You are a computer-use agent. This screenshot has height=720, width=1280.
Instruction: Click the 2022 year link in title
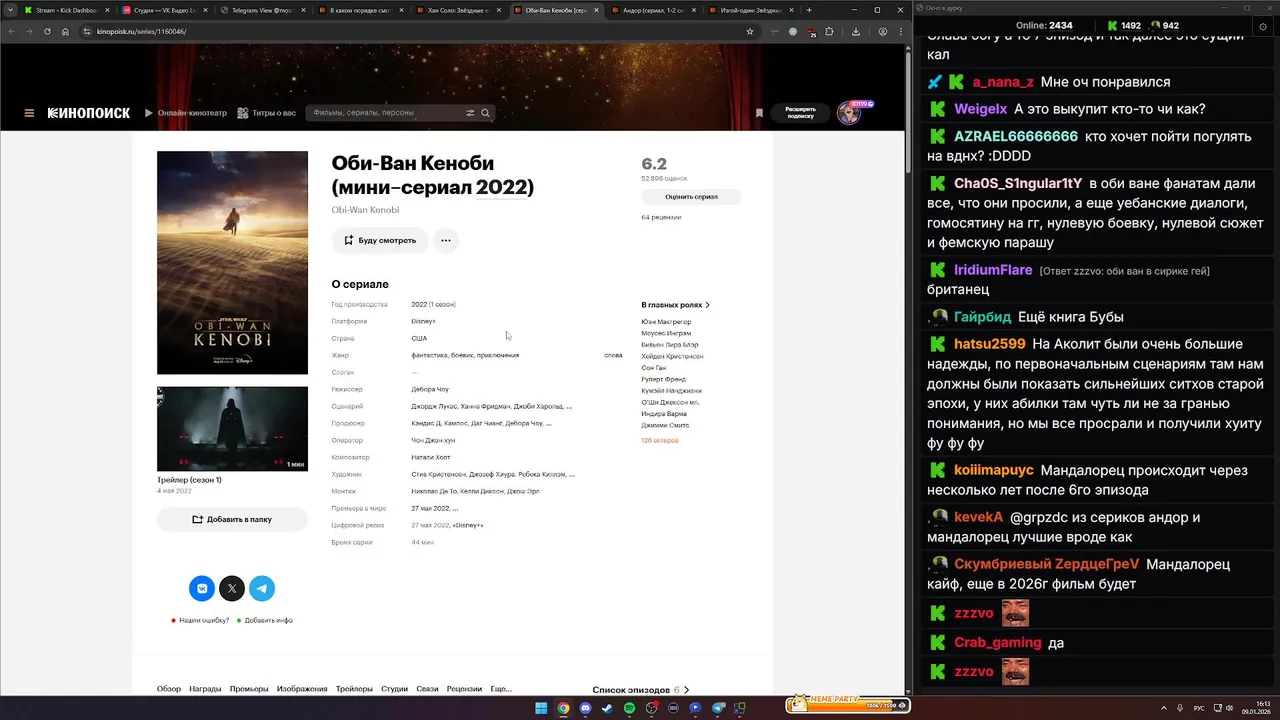(x=501, y=187)
